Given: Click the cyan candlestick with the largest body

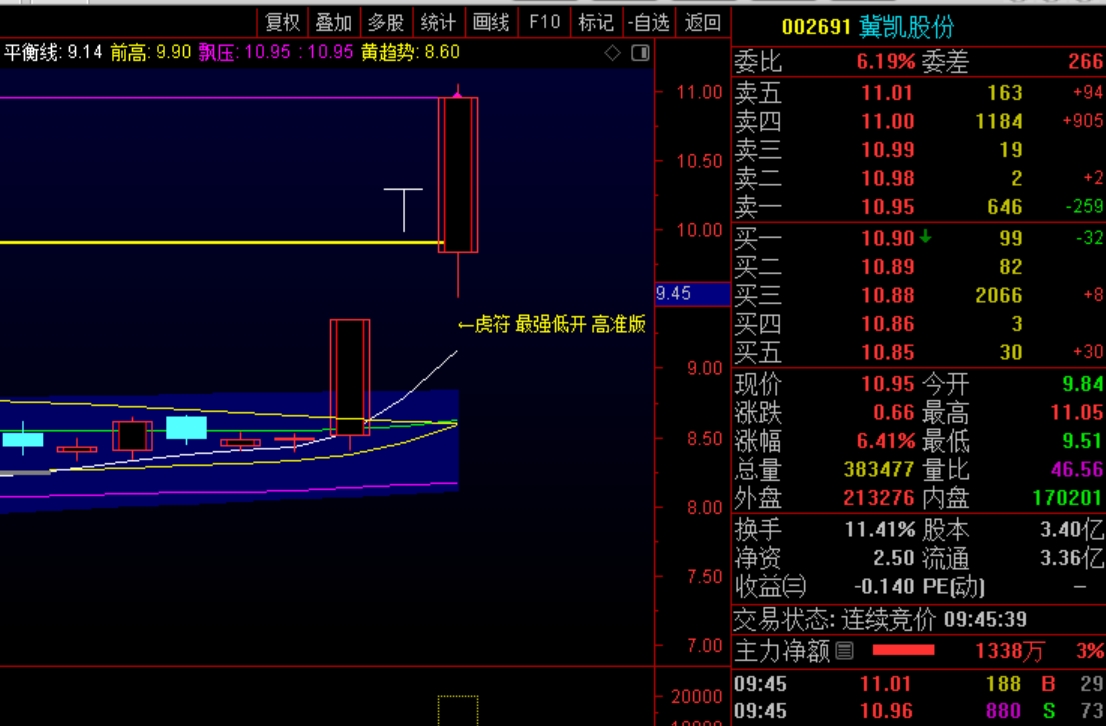Looking at the screenshot, I should (186, 428).
